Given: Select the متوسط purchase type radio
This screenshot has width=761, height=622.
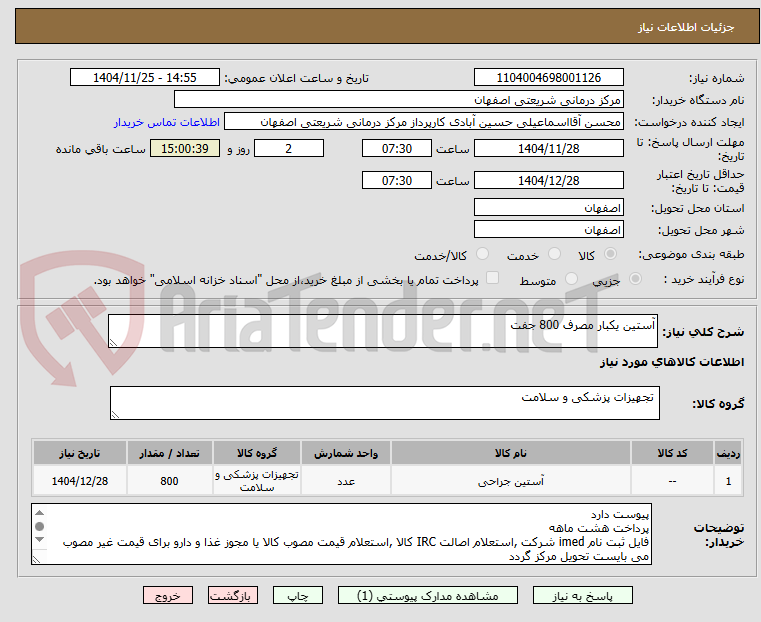Looking at the screenshot, I should coord(571,279).
